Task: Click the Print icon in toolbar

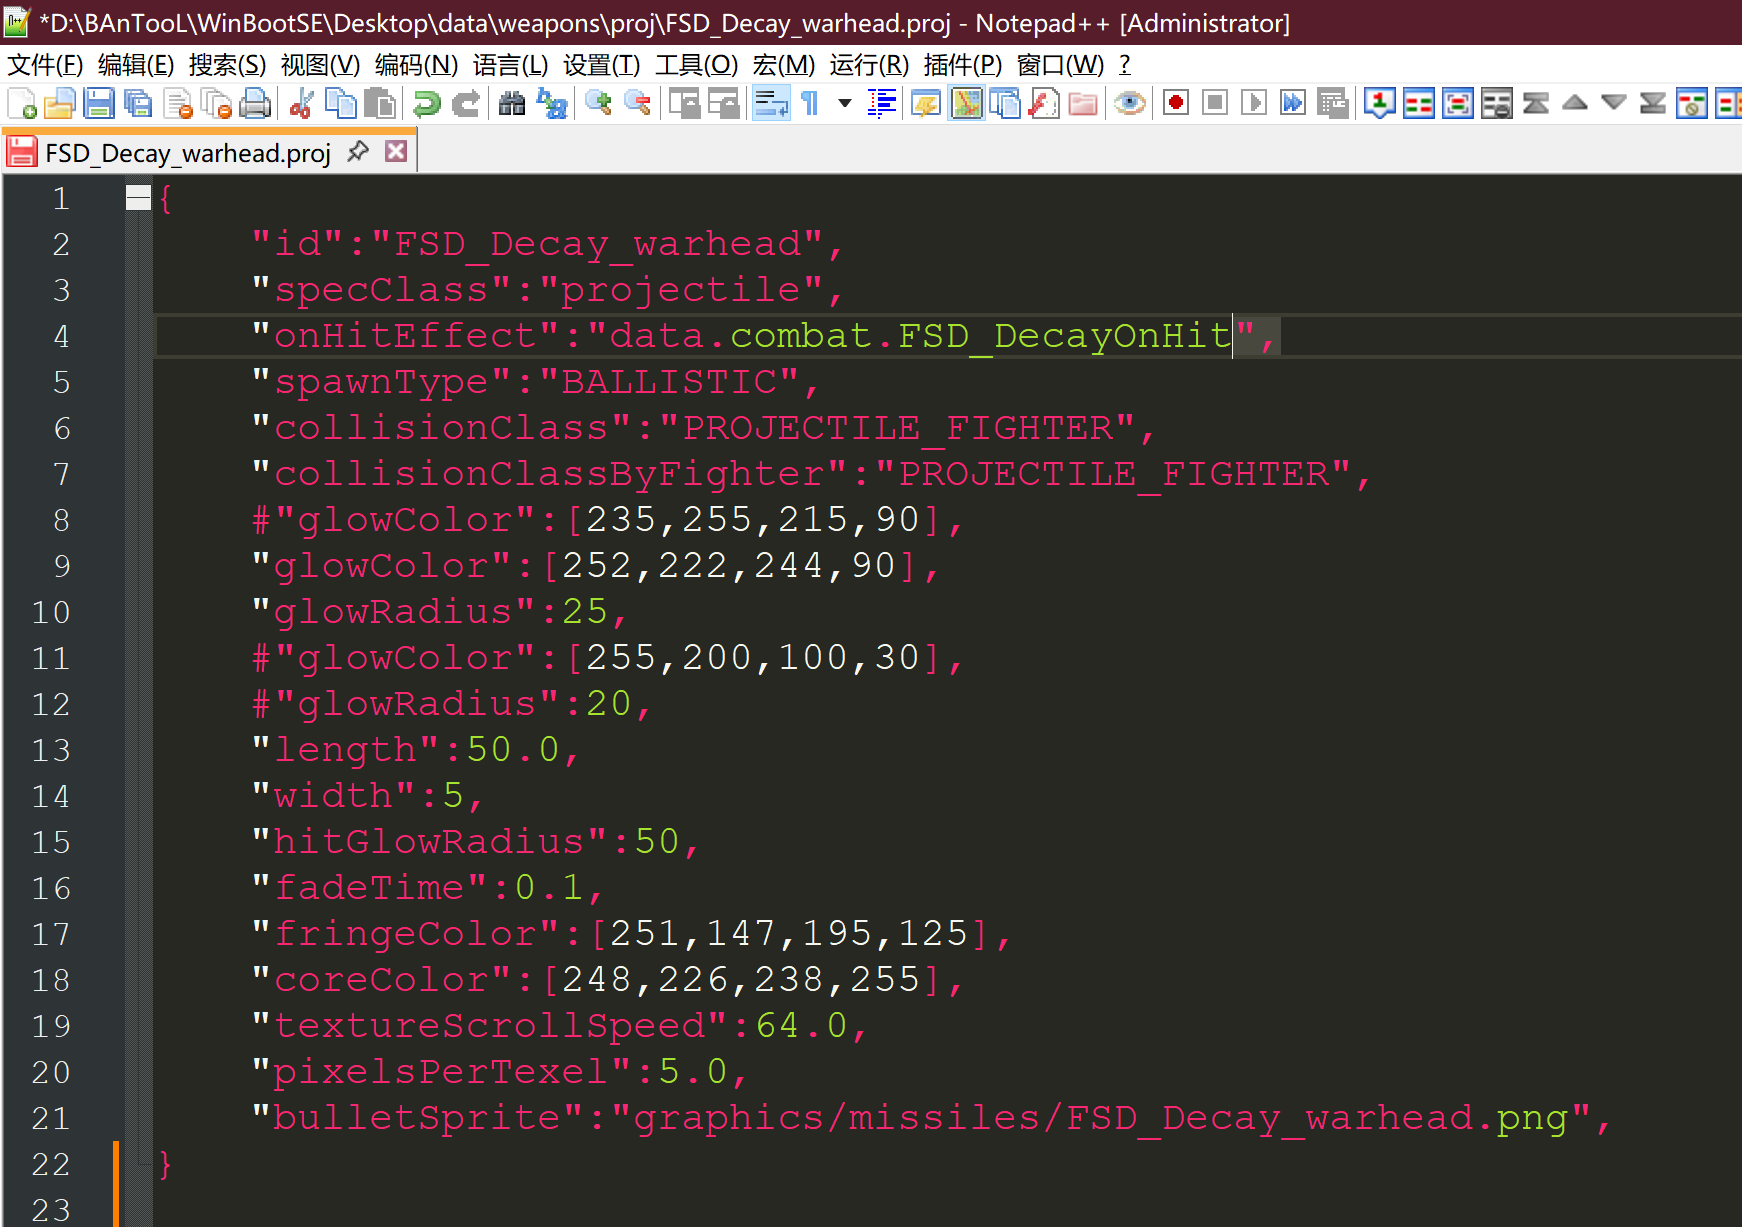Action: click(x=255, y=103)
